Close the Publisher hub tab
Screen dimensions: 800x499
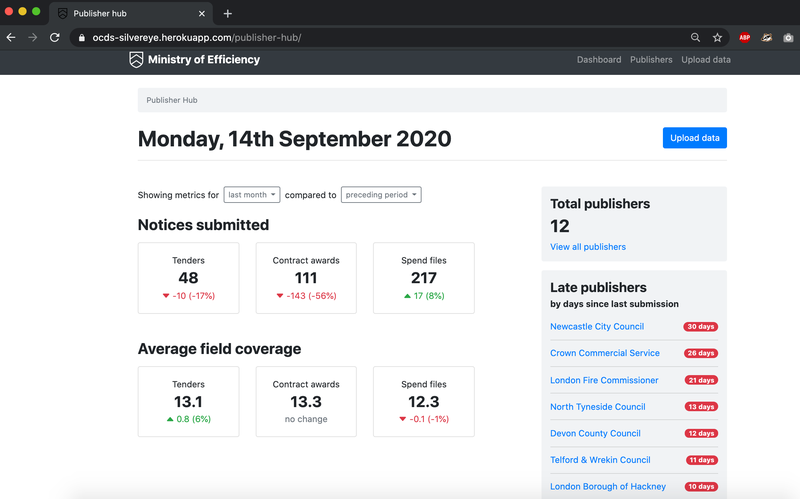point(202,14)
